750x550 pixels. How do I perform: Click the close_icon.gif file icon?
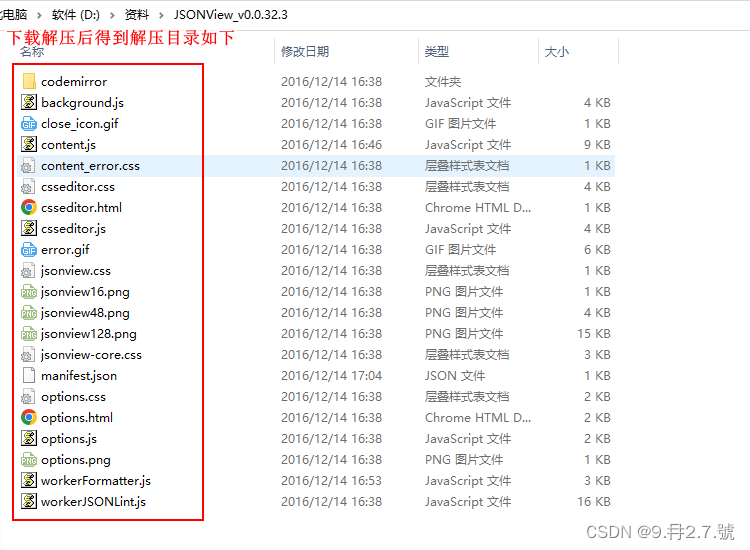click(x=29, y=123)
